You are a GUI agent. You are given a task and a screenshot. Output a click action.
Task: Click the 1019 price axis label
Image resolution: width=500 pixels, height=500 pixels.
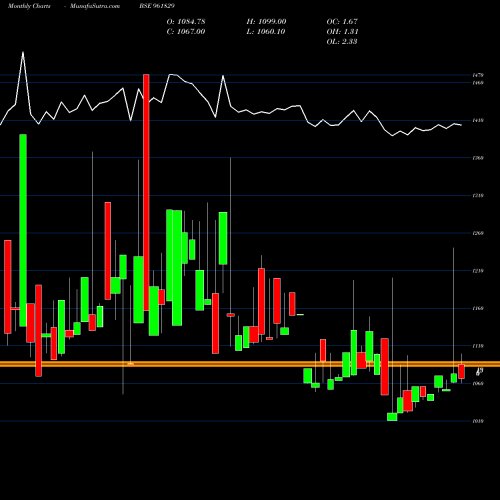(x=478, y=421)
